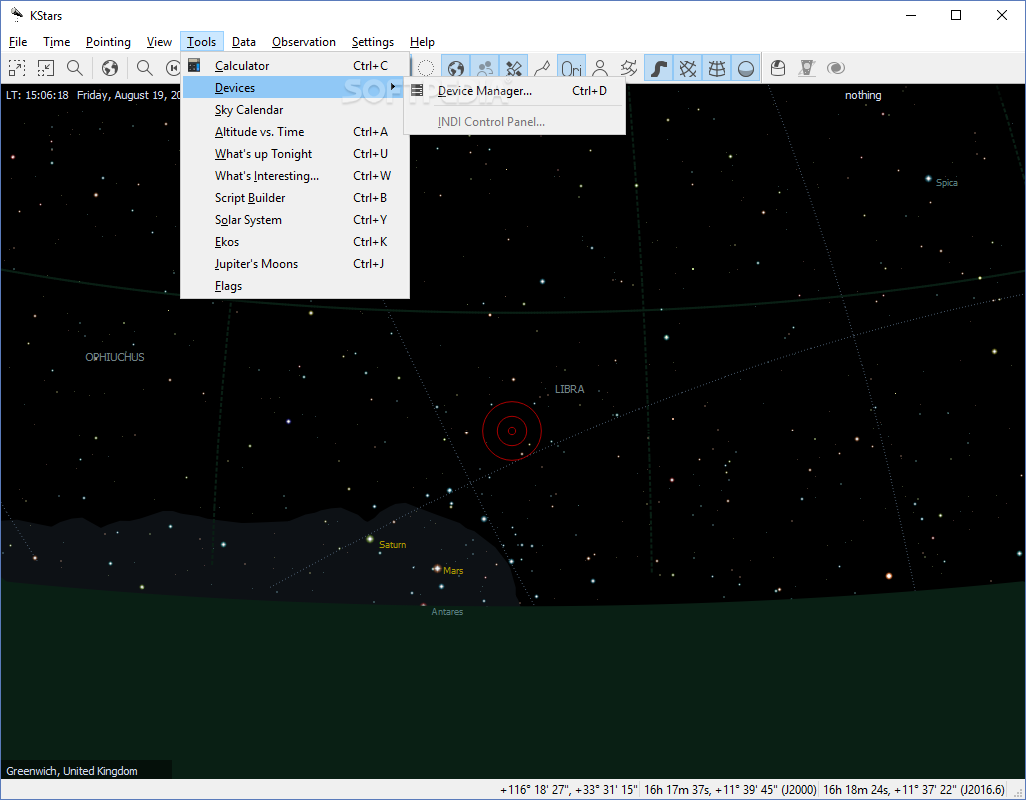Screen dimensions: 1026x800
Task: Open the Settings menu
Action: click(x=372, y=42)
